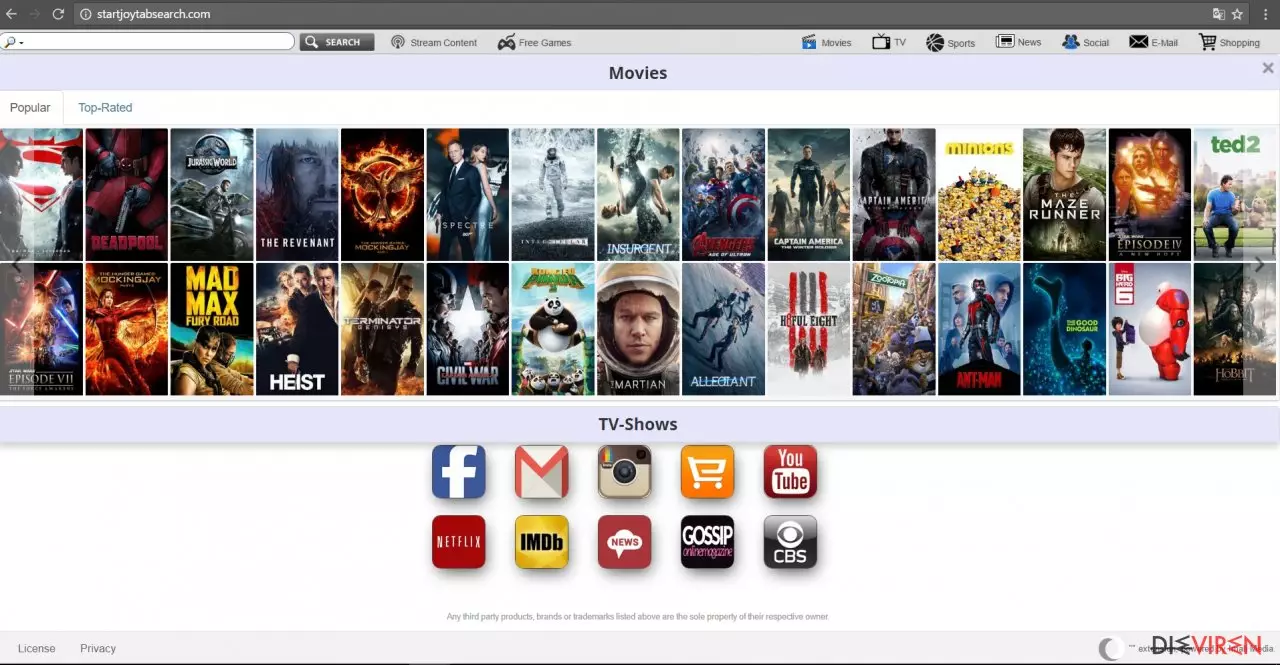Image resolution: width=1280 pixels, height=665 pixels.
Task: Close the Movies panel with the X
Action: [1268, 68]
